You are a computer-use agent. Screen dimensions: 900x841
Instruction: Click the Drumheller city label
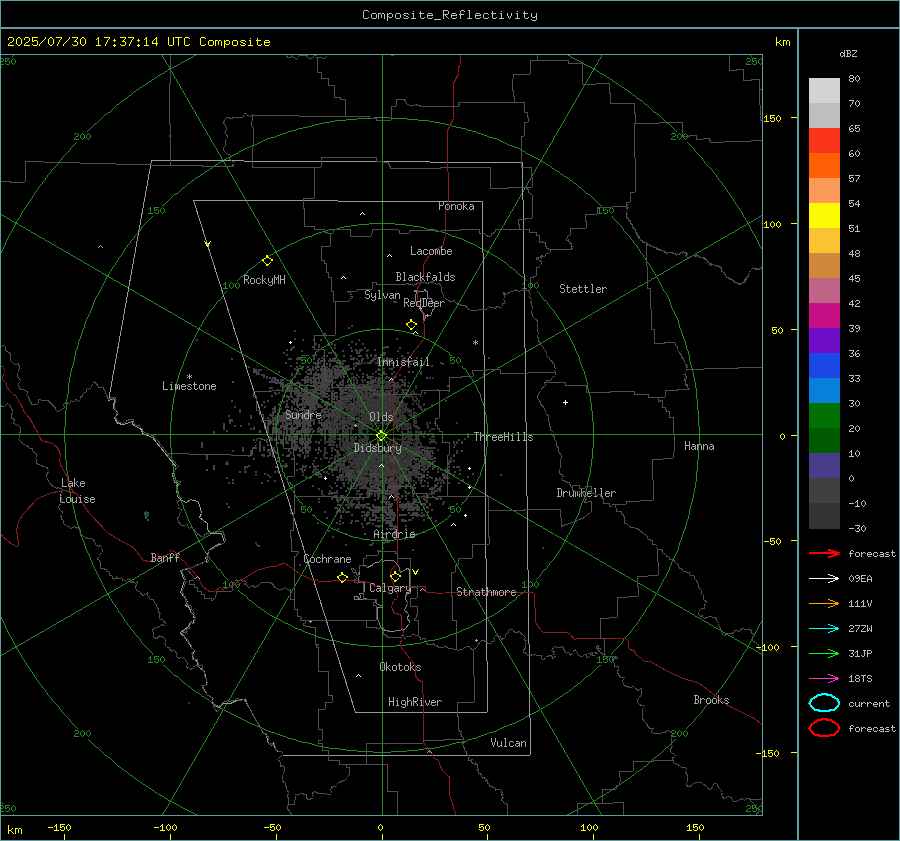pyautogui.click(x=586, y=493)
